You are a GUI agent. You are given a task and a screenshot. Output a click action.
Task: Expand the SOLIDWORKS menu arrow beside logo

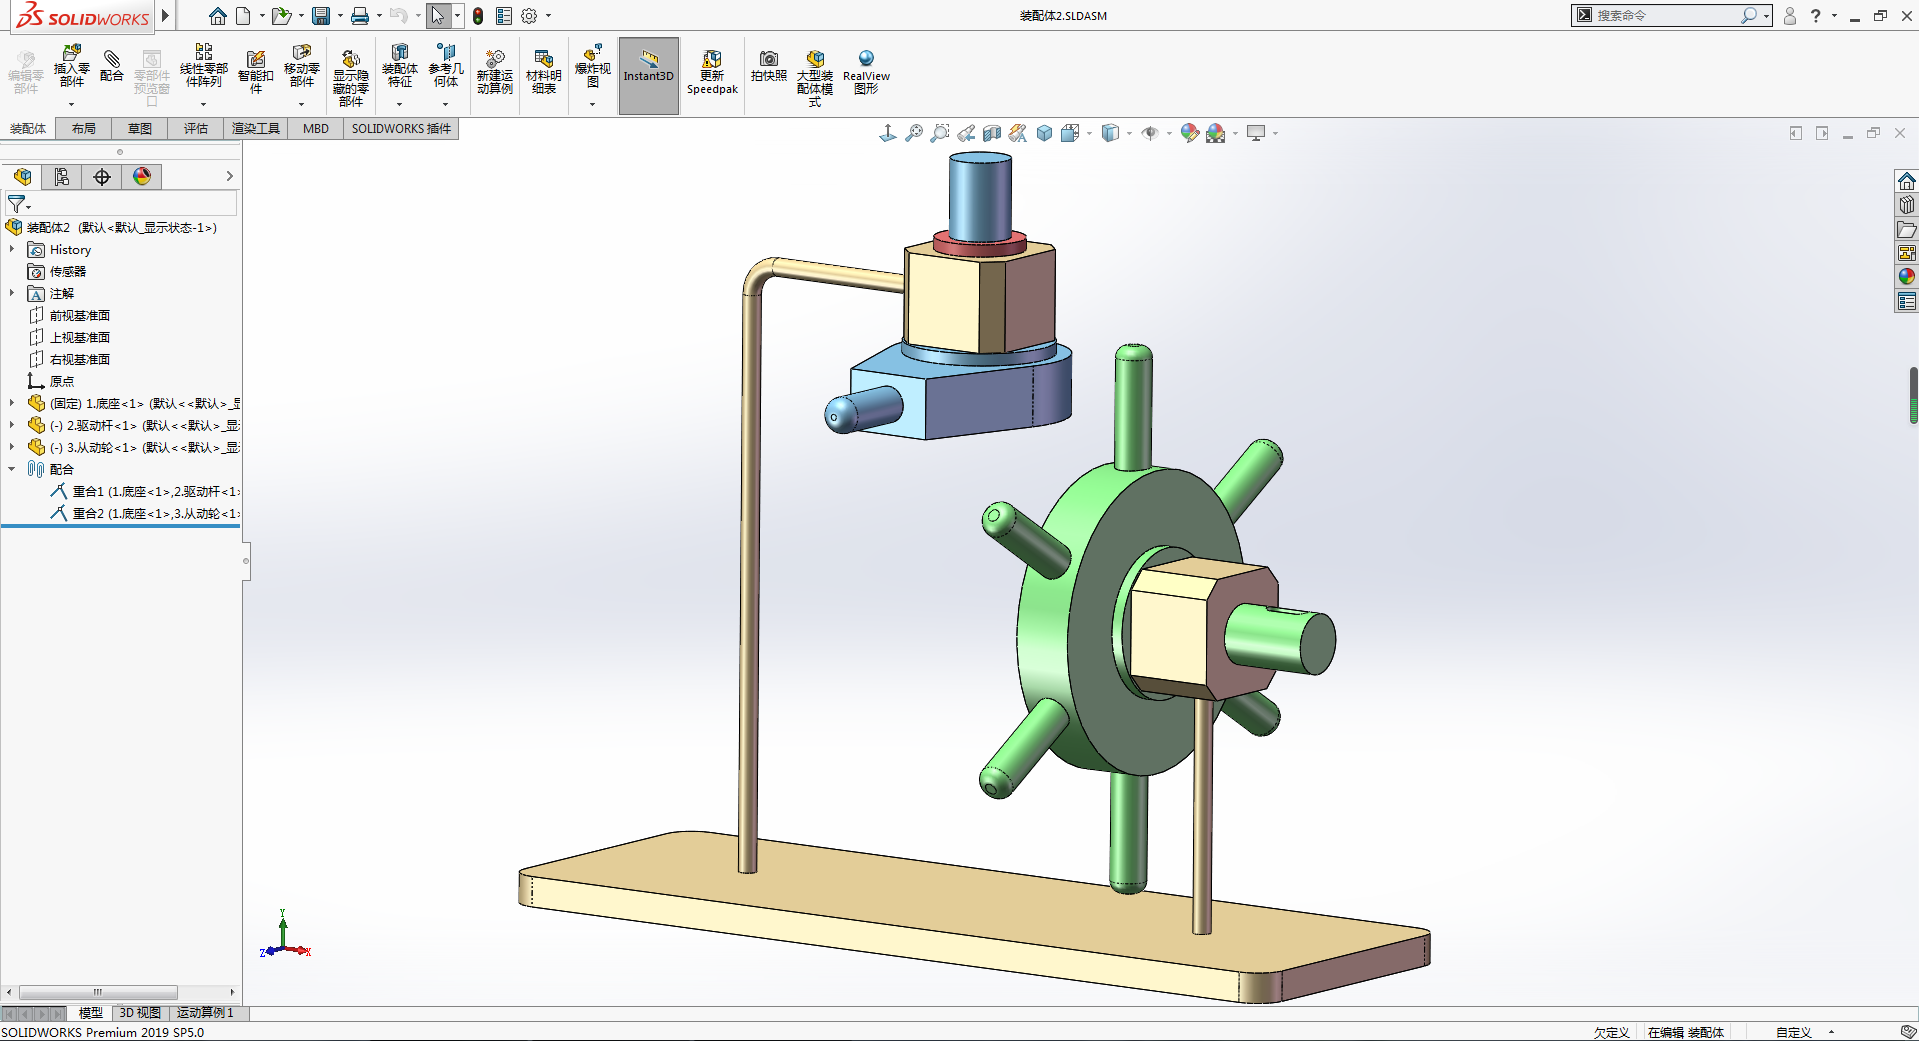click(x=166, y=16)
